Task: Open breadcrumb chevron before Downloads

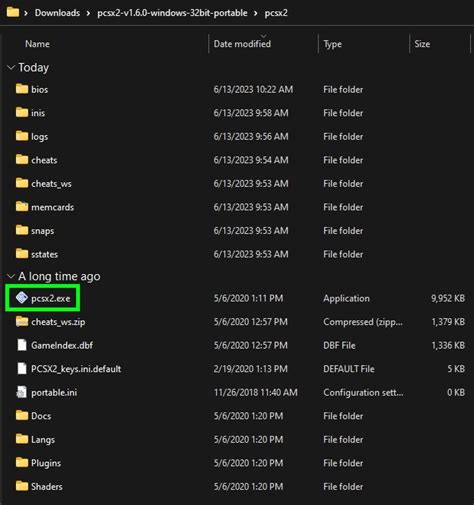Action: 26,13
